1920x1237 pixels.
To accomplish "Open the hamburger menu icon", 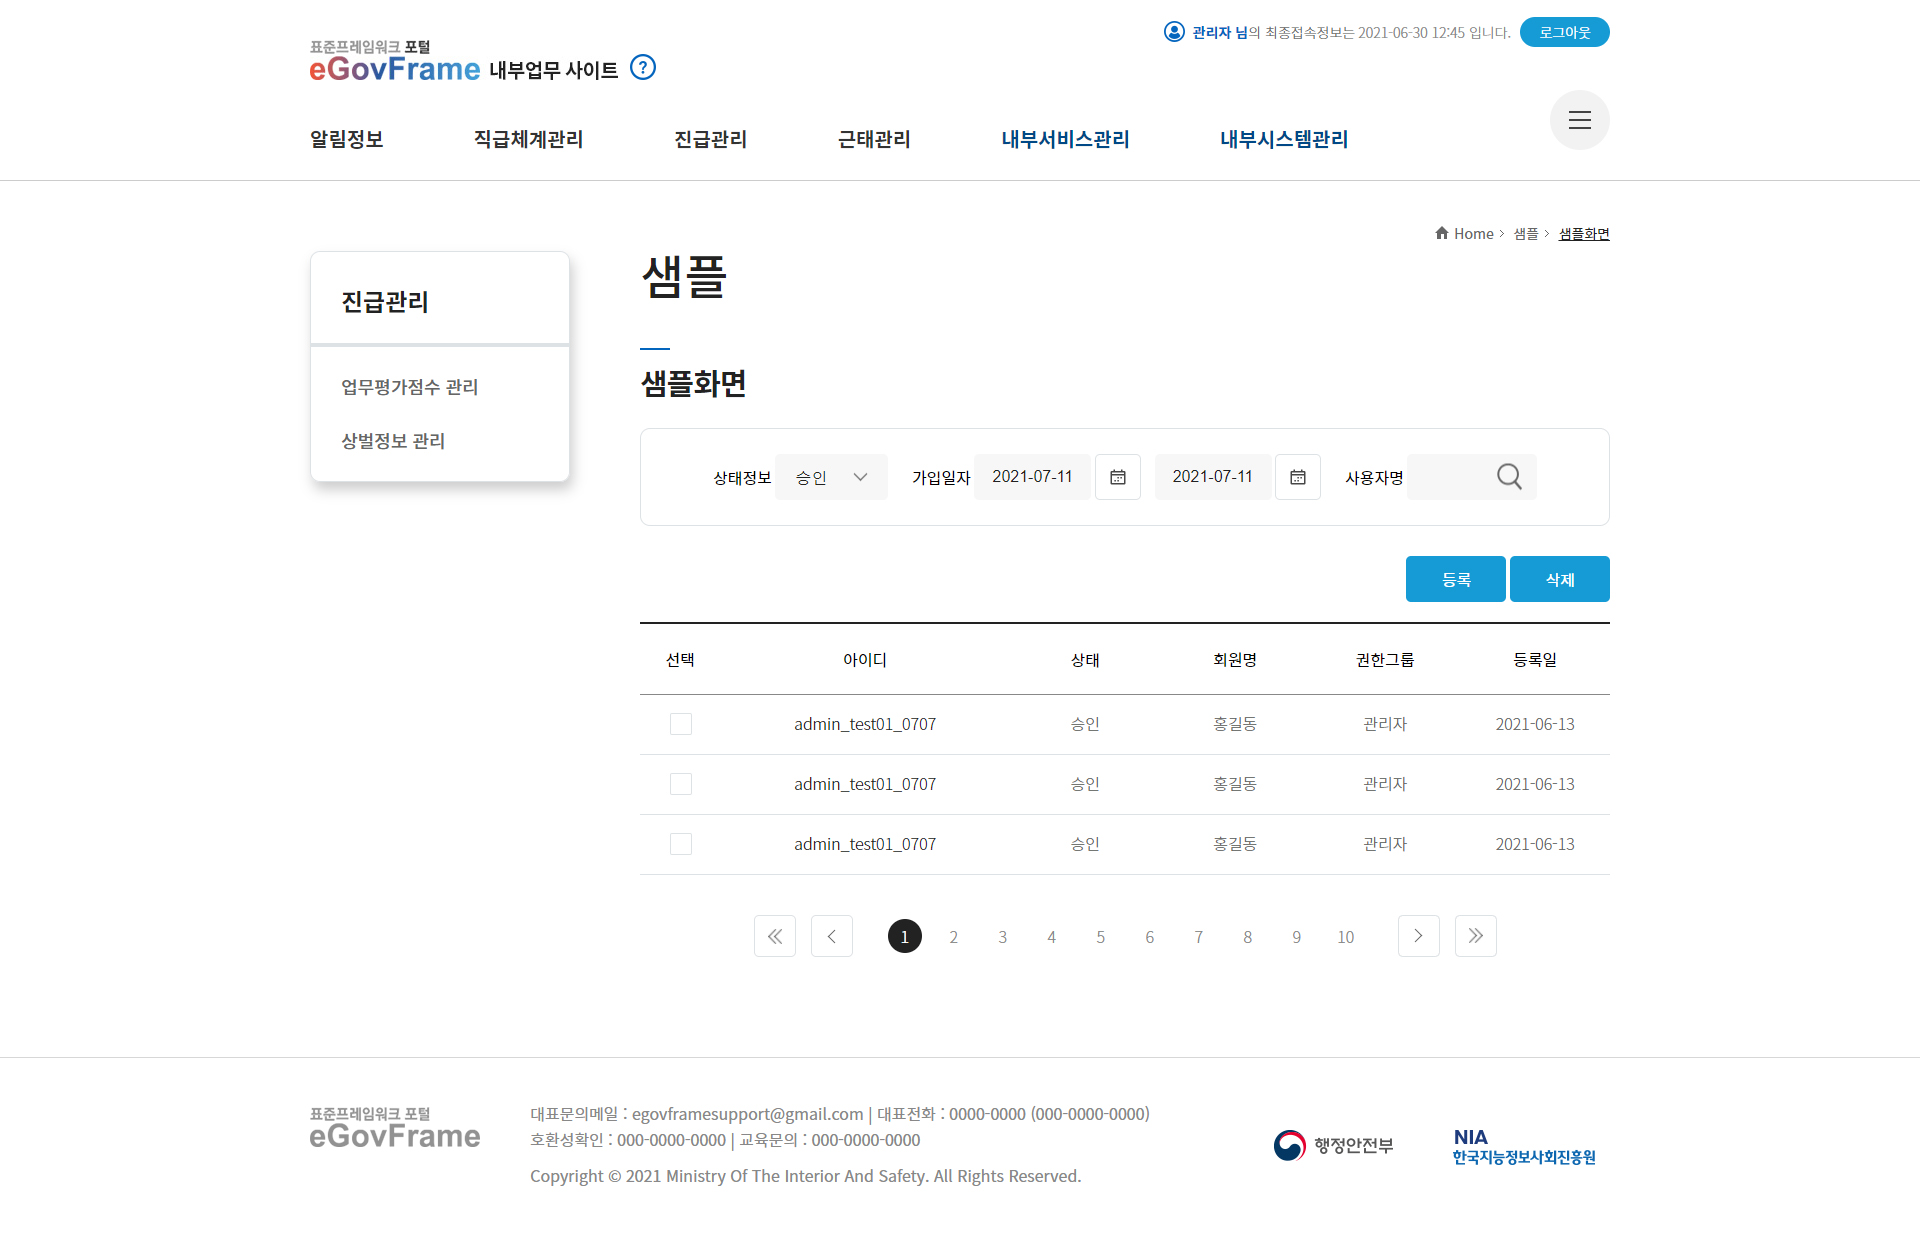I will coord(1579,120).
